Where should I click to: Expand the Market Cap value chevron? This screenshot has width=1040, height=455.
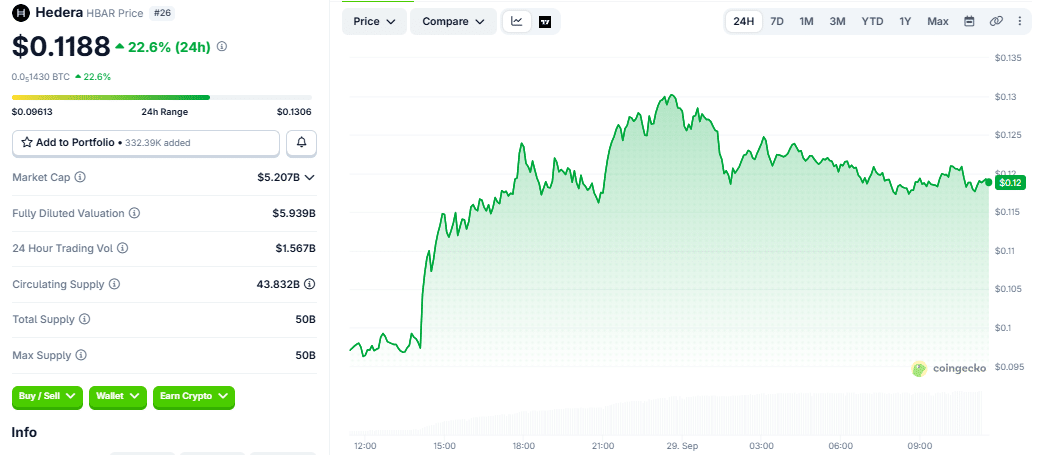click(309, 178)
